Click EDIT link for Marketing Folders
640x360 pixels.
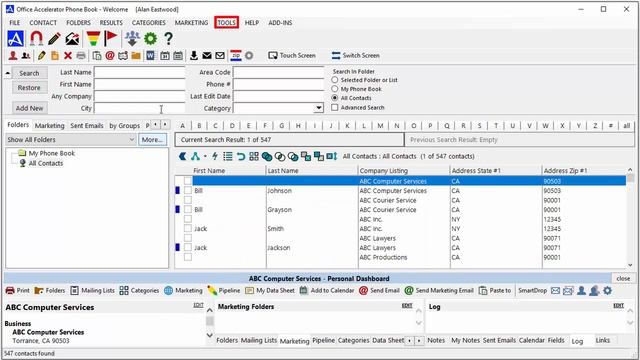click(407, 306)
